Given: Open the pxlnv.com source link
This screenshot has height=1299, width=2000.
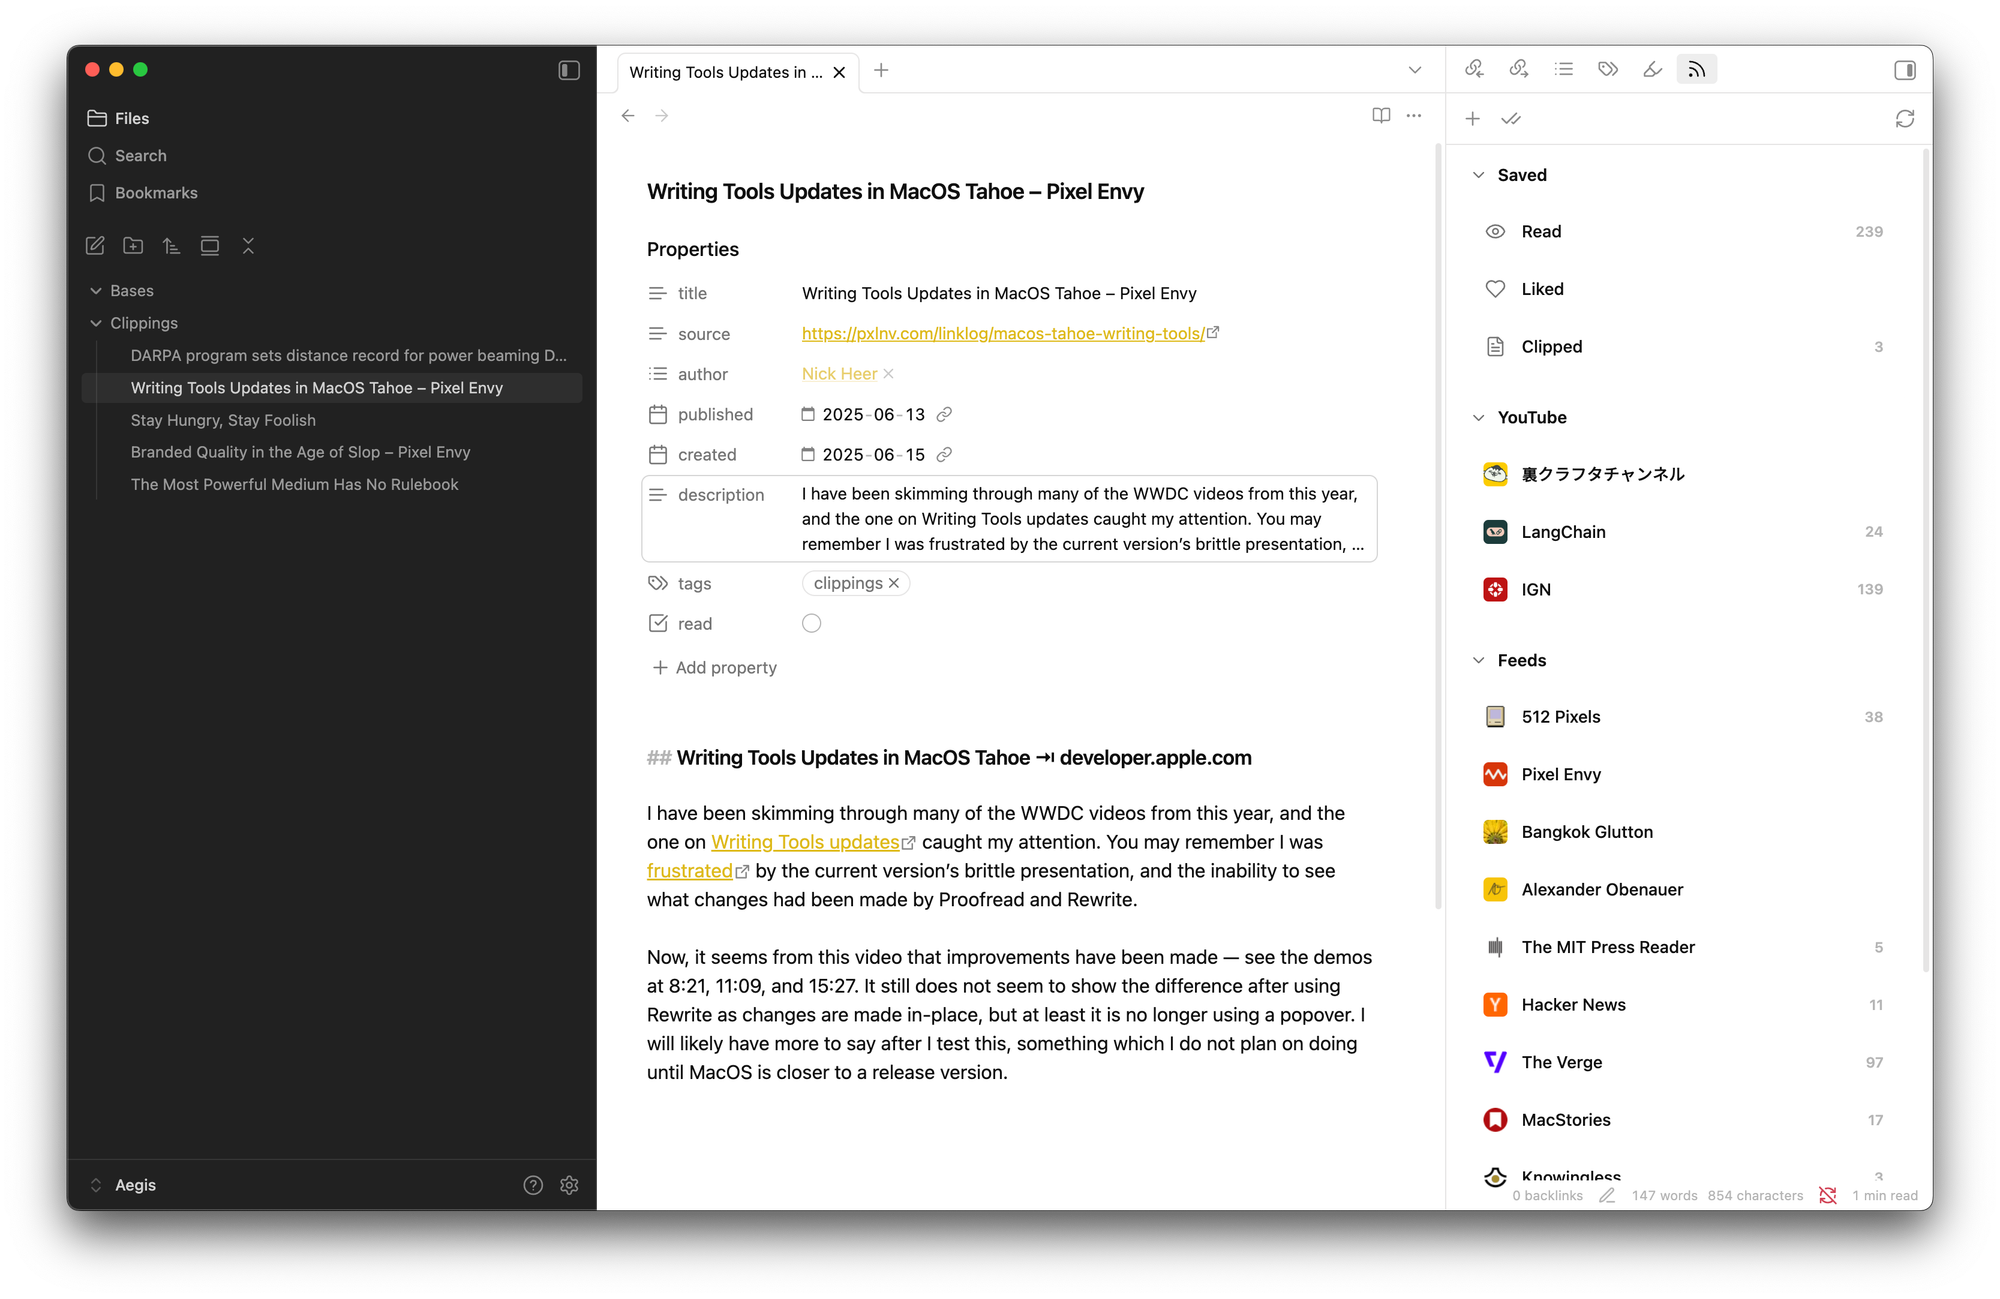Looking at the screenshot, I should (1002, 334).
